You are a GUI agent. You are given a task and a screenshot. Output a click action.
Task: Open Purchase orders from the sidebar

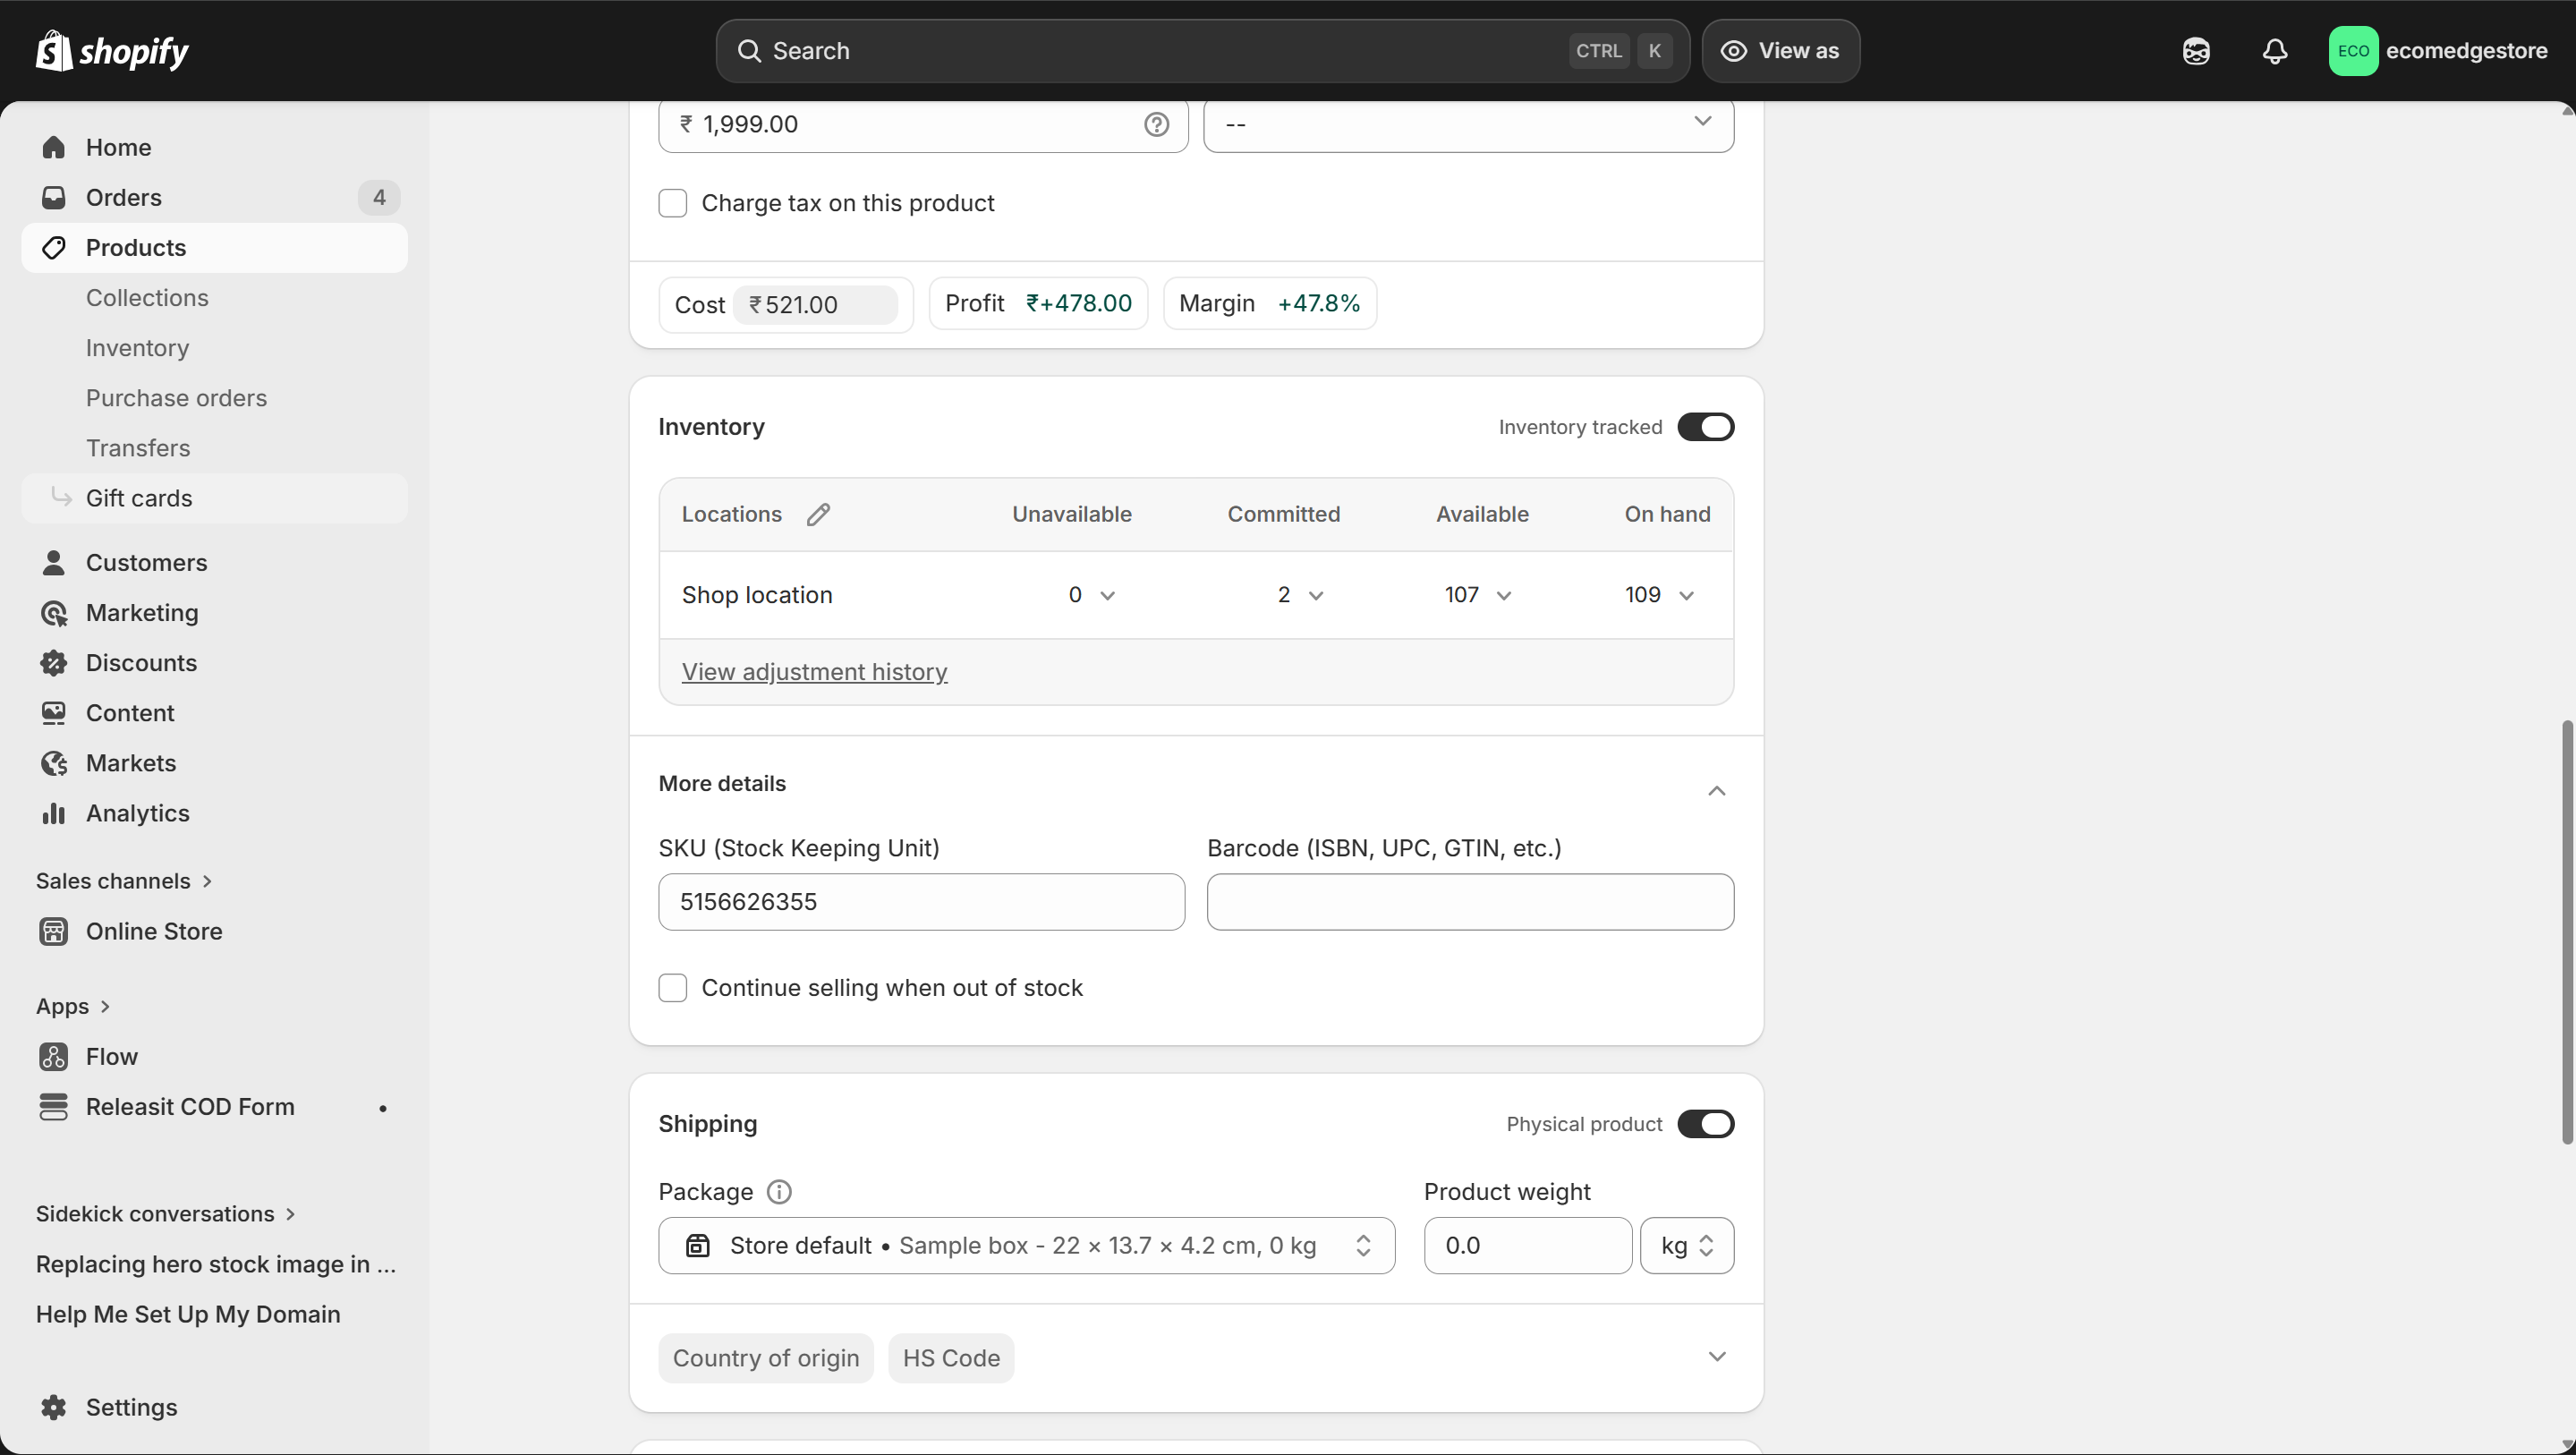click(x=176, y=397)
